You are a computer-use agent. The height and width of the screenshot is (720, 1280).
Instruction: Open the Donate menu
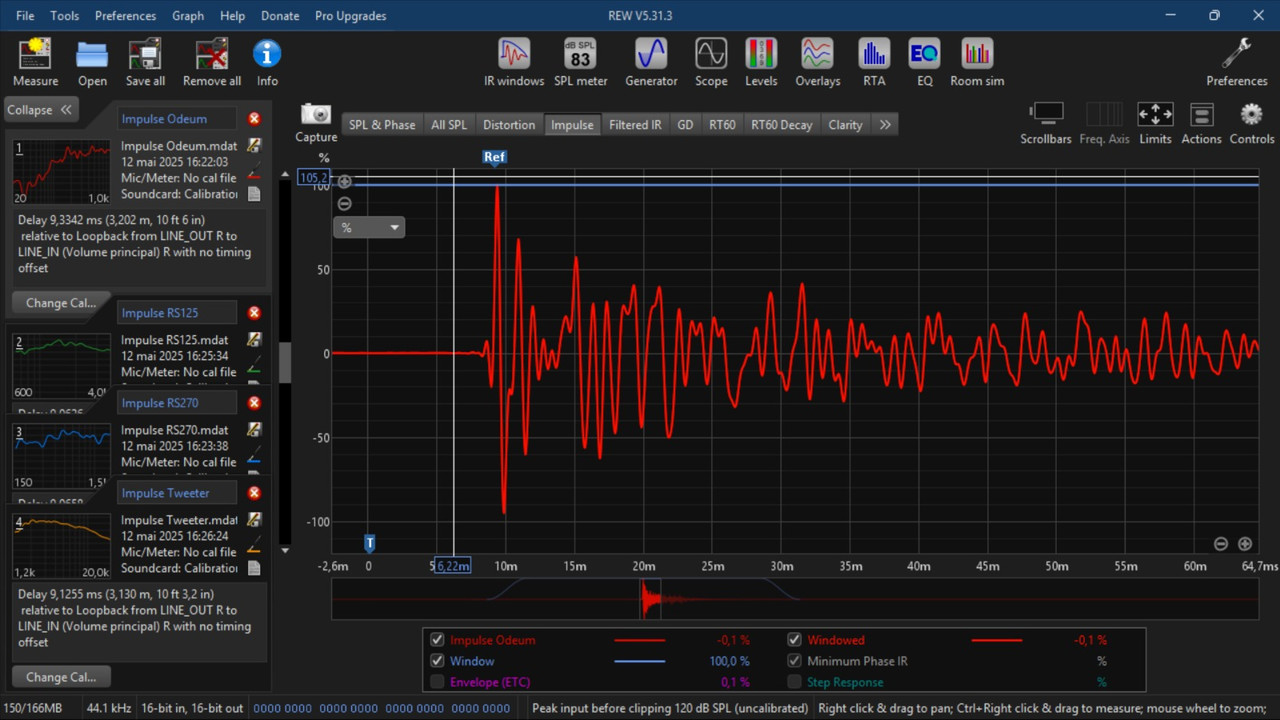(280, 16)
